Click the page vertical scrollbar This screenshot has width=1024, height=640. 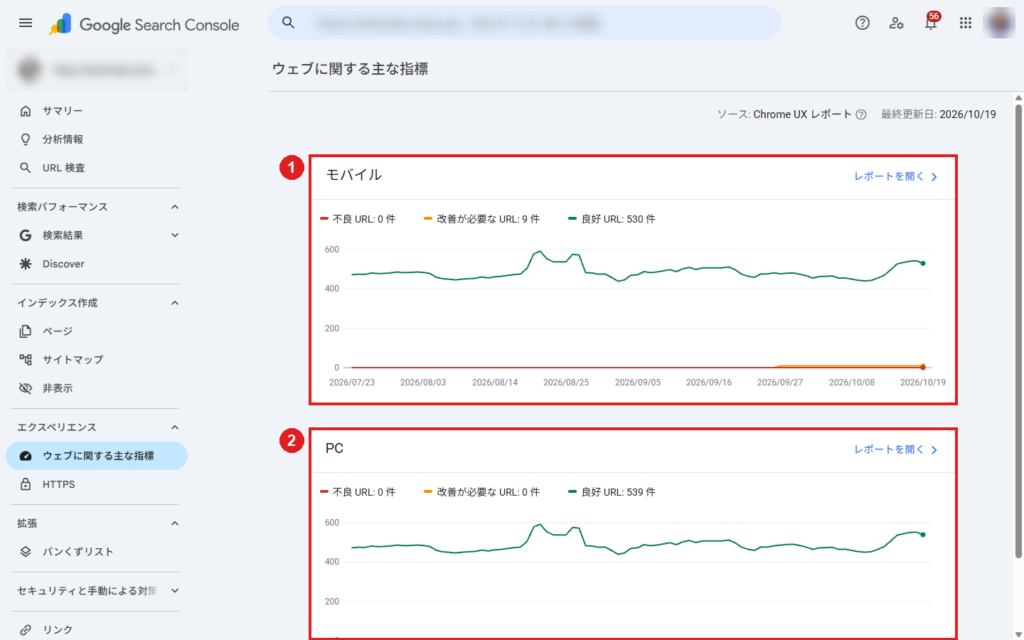point(1018,330)
